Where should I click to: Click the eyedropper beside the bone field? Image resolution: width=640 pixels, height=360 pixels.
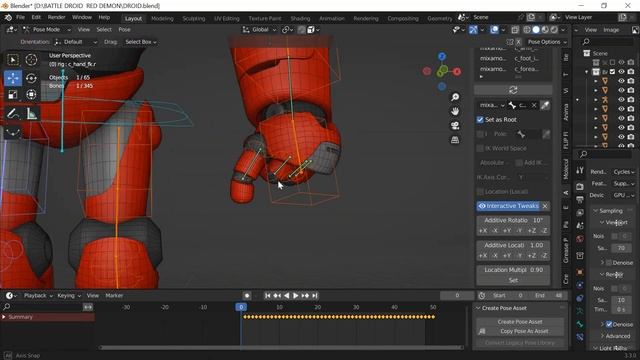pos(544,105)
